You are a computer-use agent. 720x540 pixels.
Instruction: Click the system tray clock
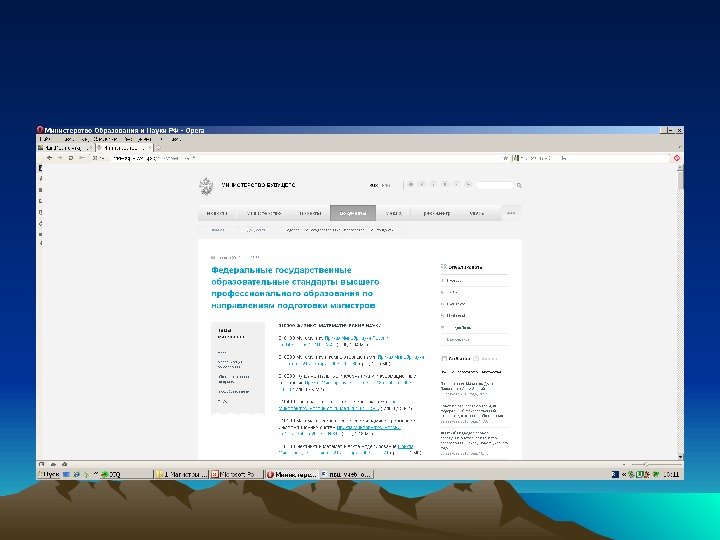(x=671, y=474)
